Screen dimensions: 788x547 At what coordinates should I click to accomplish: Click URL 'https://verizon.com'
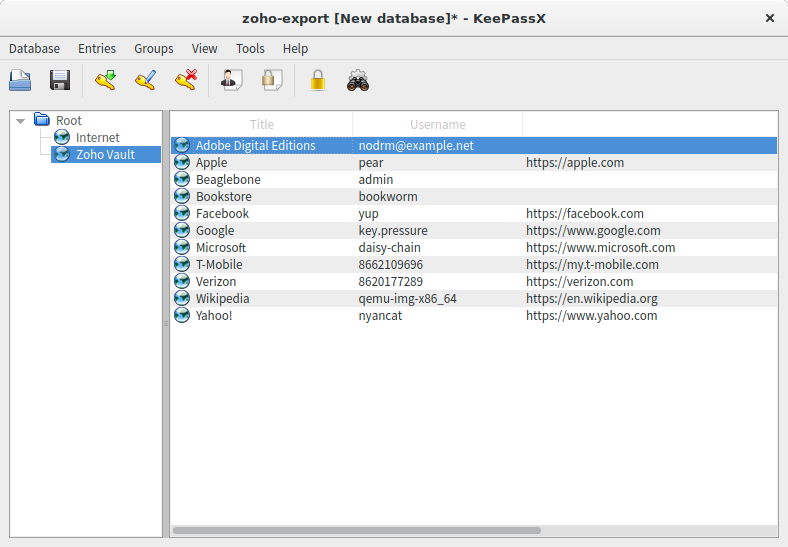pos(579,282)
